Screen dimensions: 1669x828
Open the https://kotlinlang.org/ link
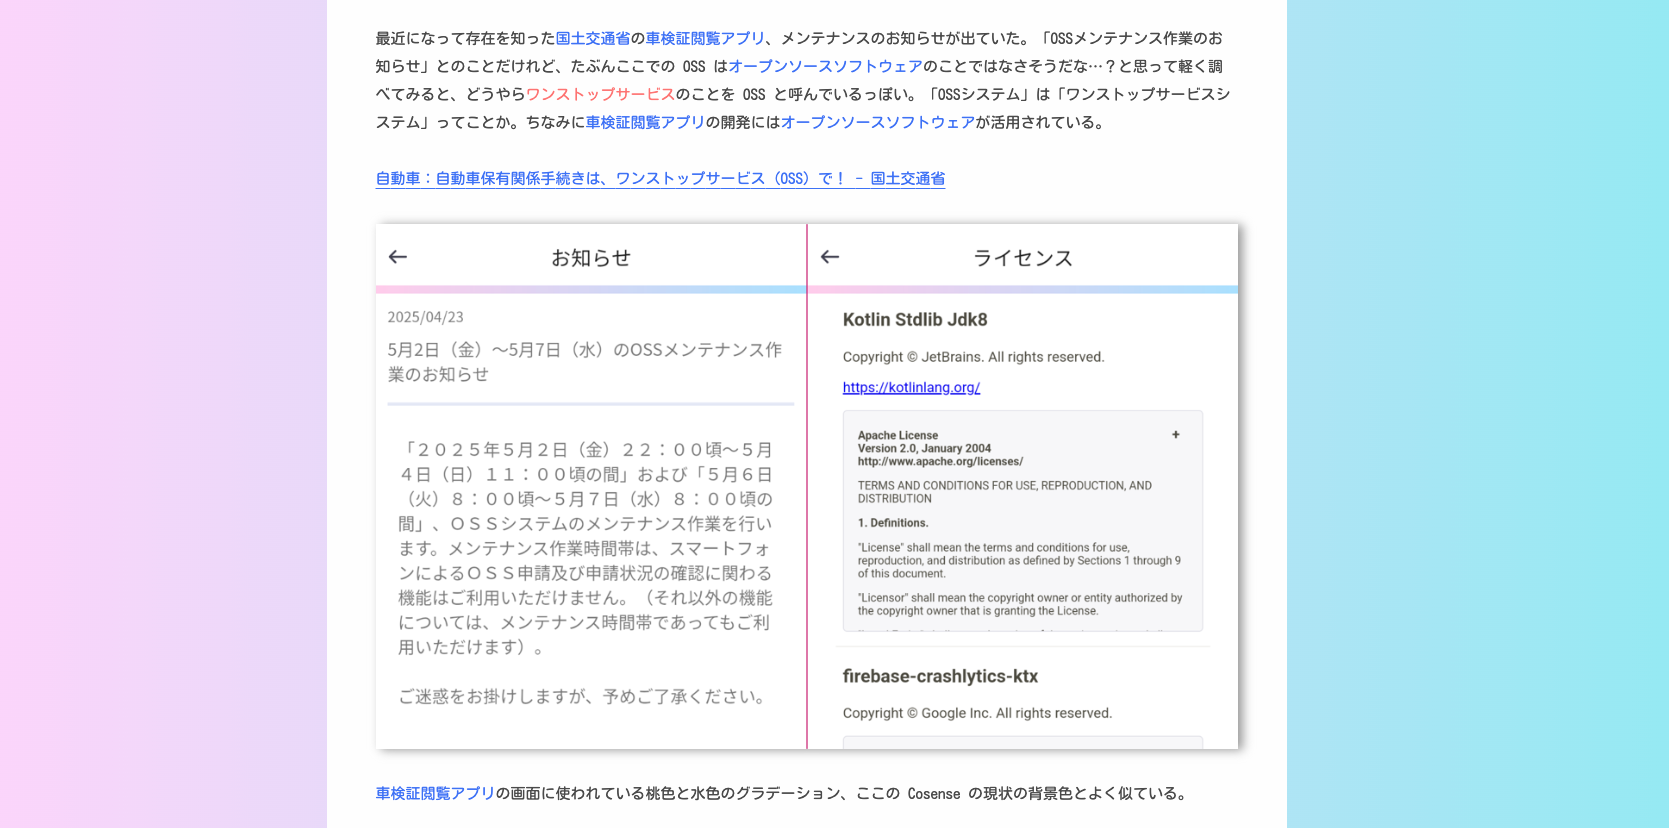[x=911, y=387]
